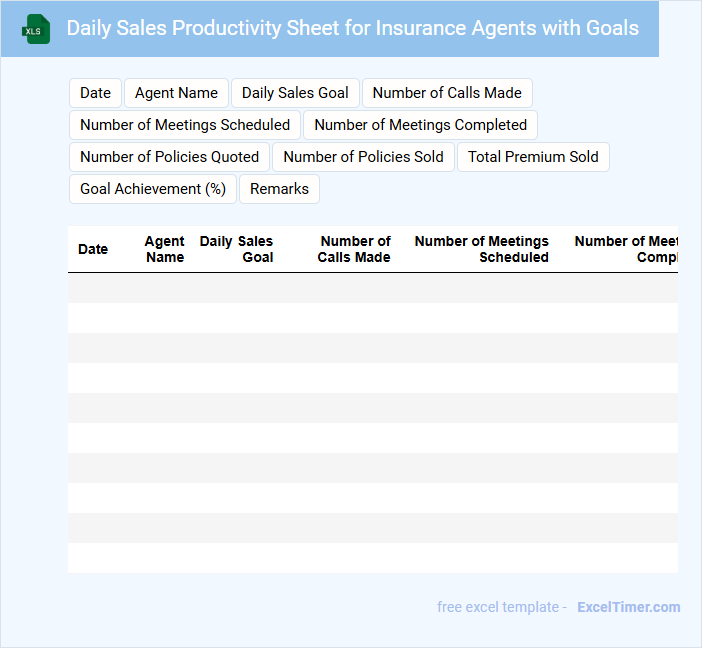Select the Agent Name tag
Screen dimensions: 702x648
point(176,93)
